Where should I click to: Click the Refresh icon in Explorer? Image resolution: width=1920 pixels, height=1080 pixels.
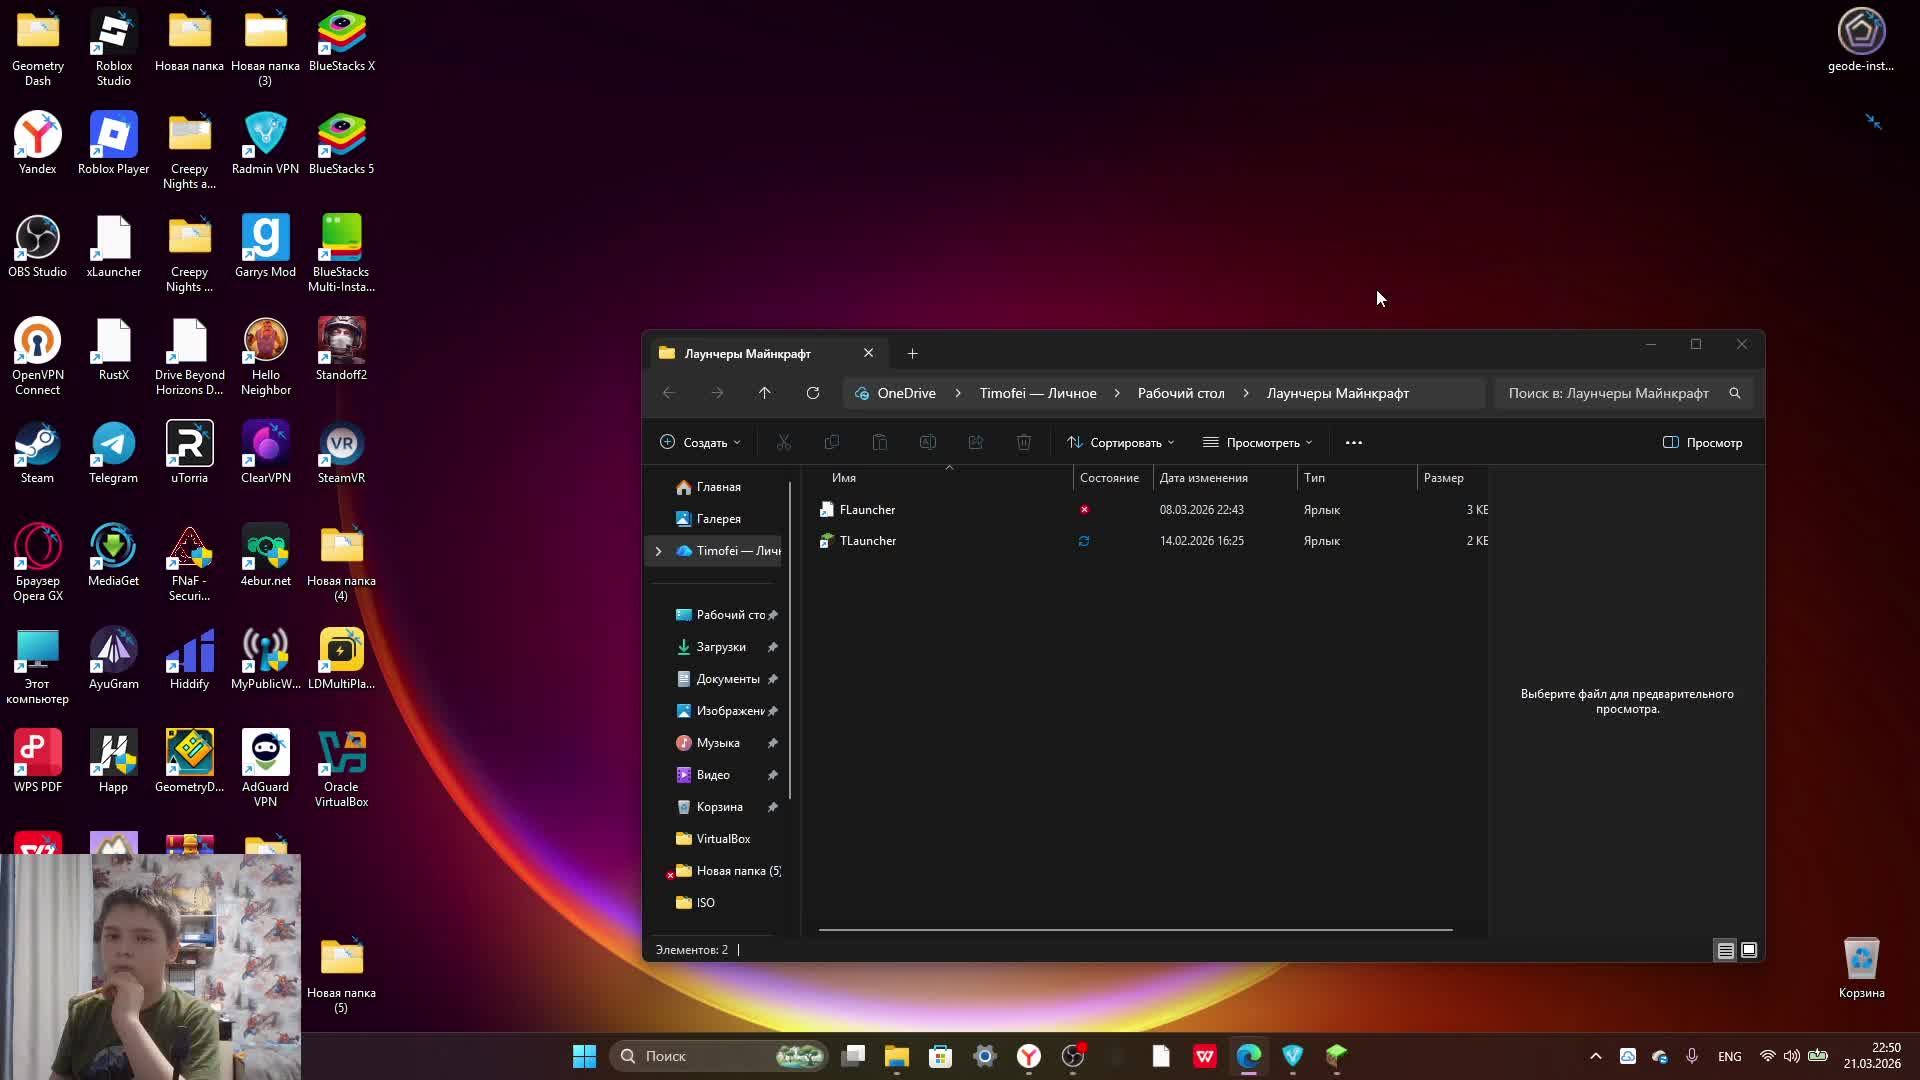point(813,393)
